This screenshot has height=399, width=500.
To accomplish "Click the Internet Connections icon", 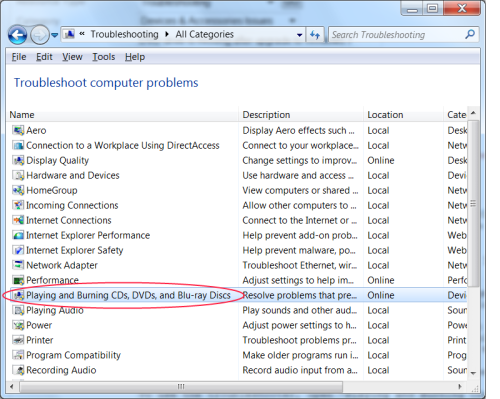I will [18, 220].
